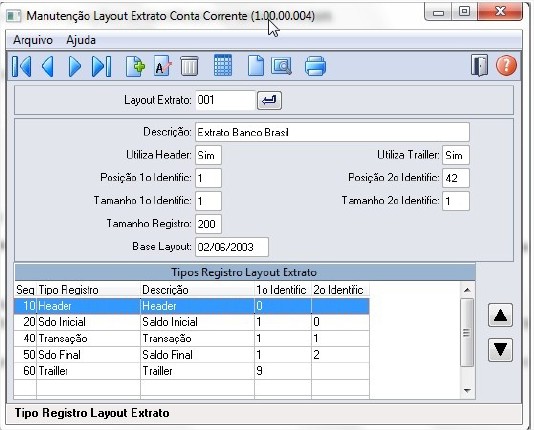The height and width of the screenshot is (430, 534).
Task: Click the edit record icon
Action: [162, 66]
